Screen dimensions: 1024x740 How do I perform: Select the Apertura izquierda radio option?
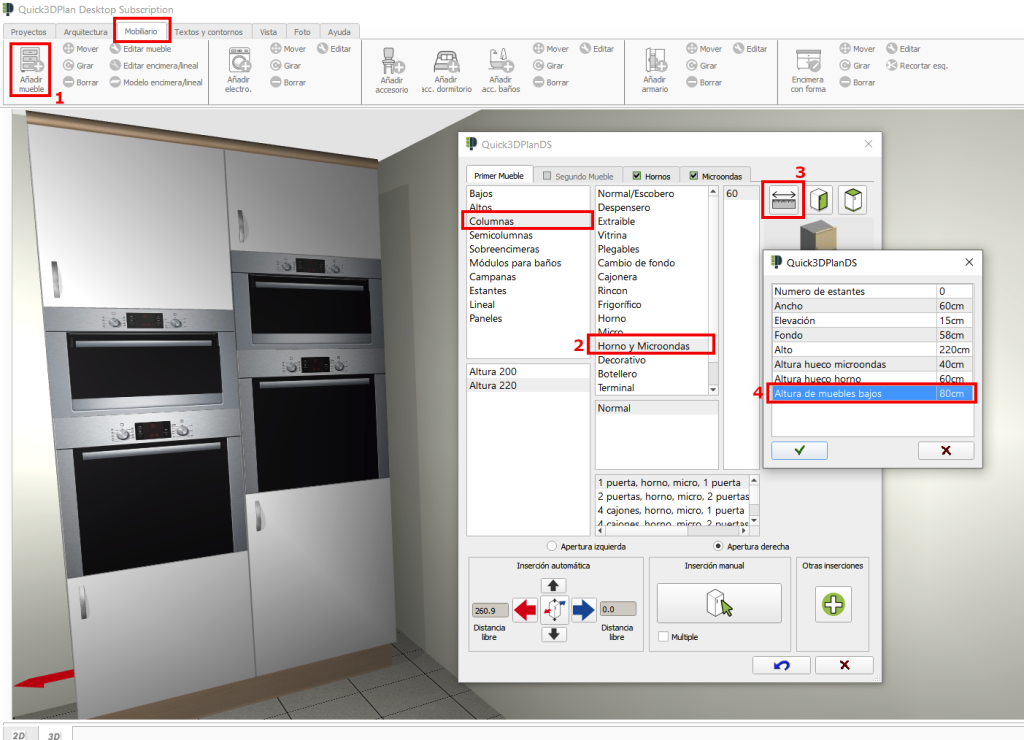click(552, 547)
